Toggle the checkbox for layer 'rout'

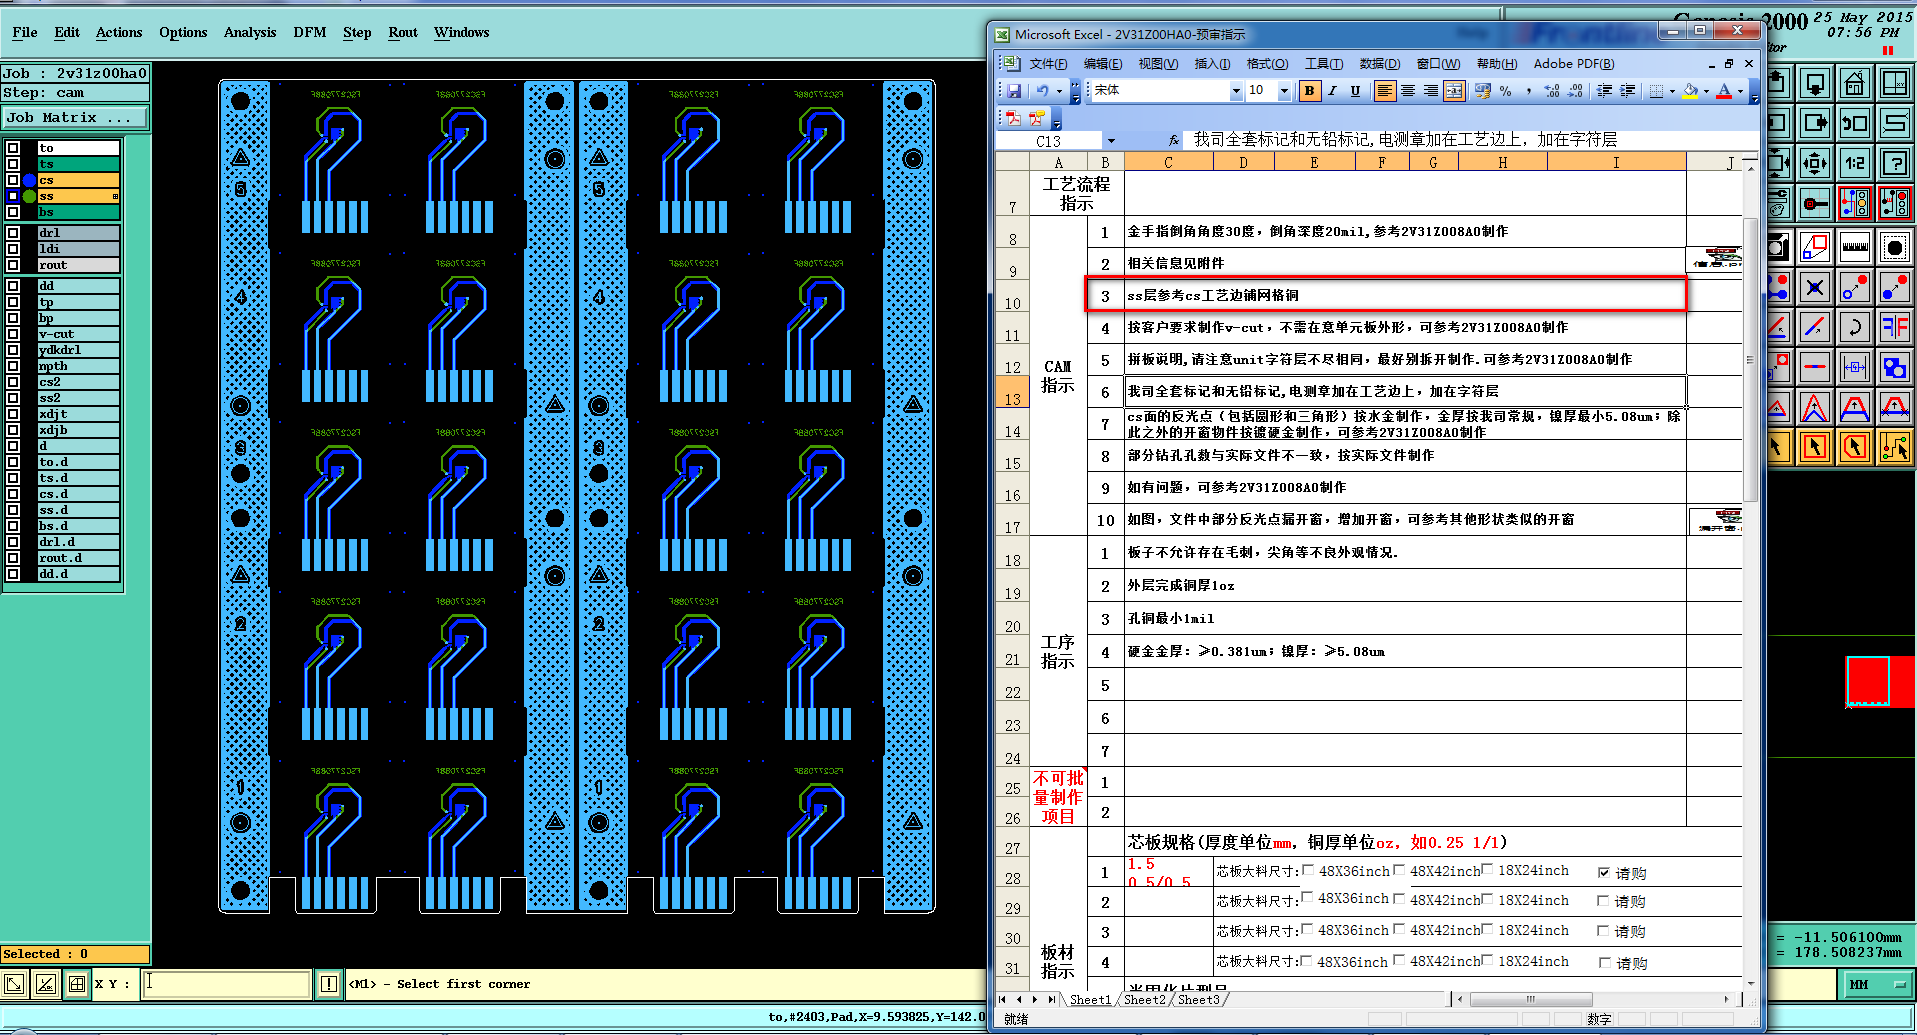point(13,265)
